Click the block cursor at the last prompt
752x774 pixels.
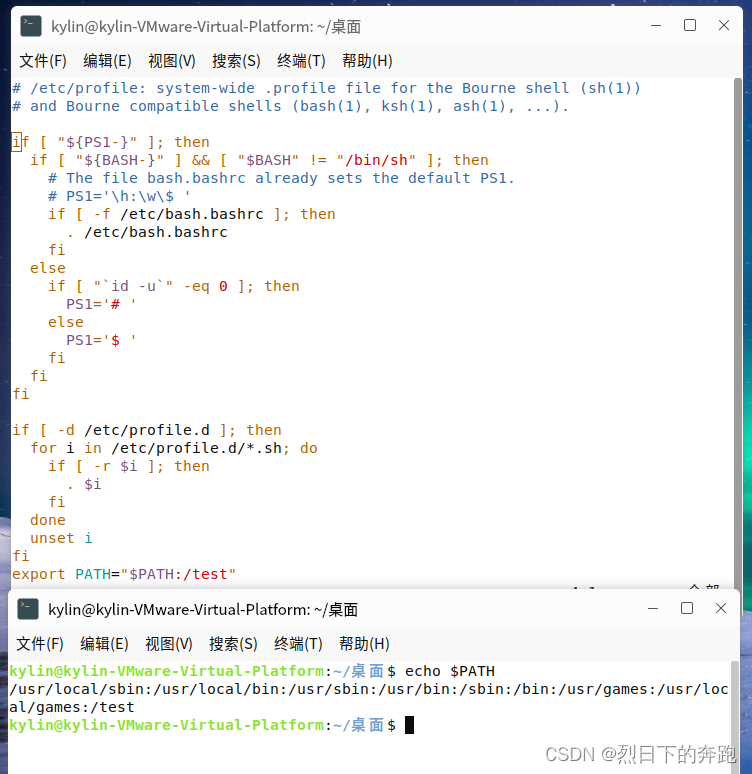(409, 725)
